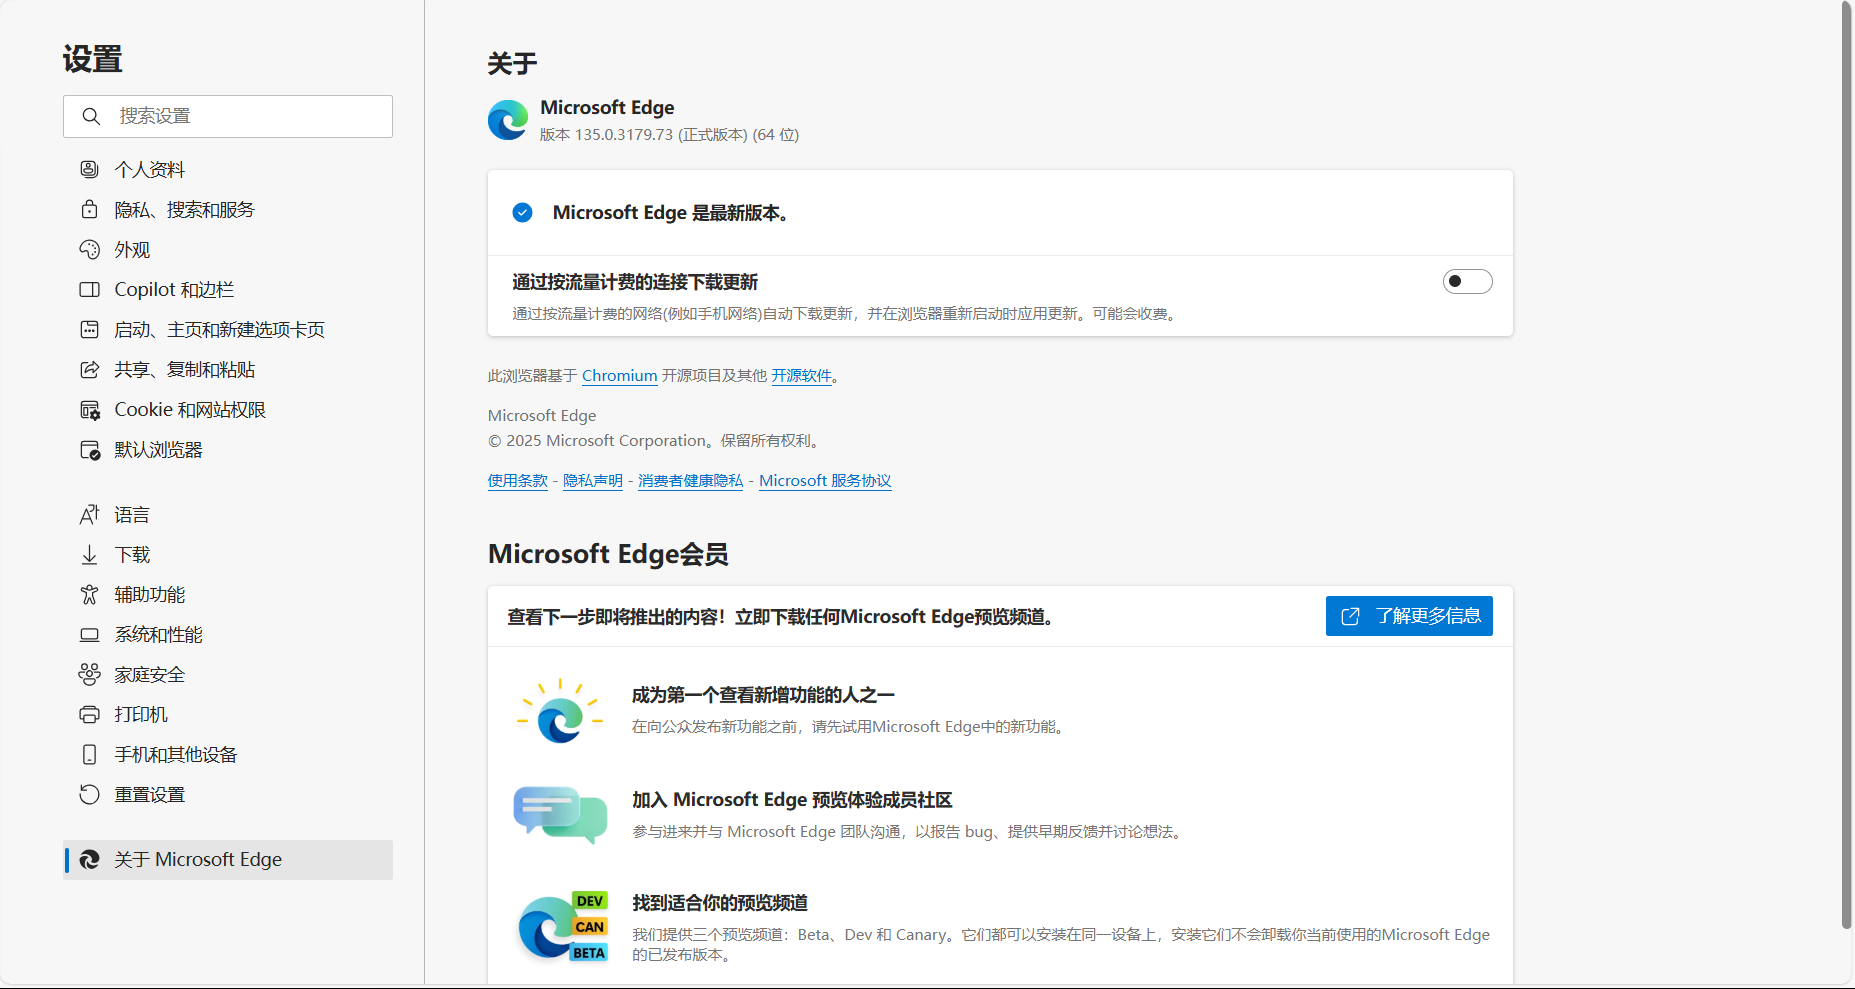This screenshot has width=1855, height=989.
Task: Click the 搜索设置 input field
Action: pyautogui.click(x=228, y=116)
